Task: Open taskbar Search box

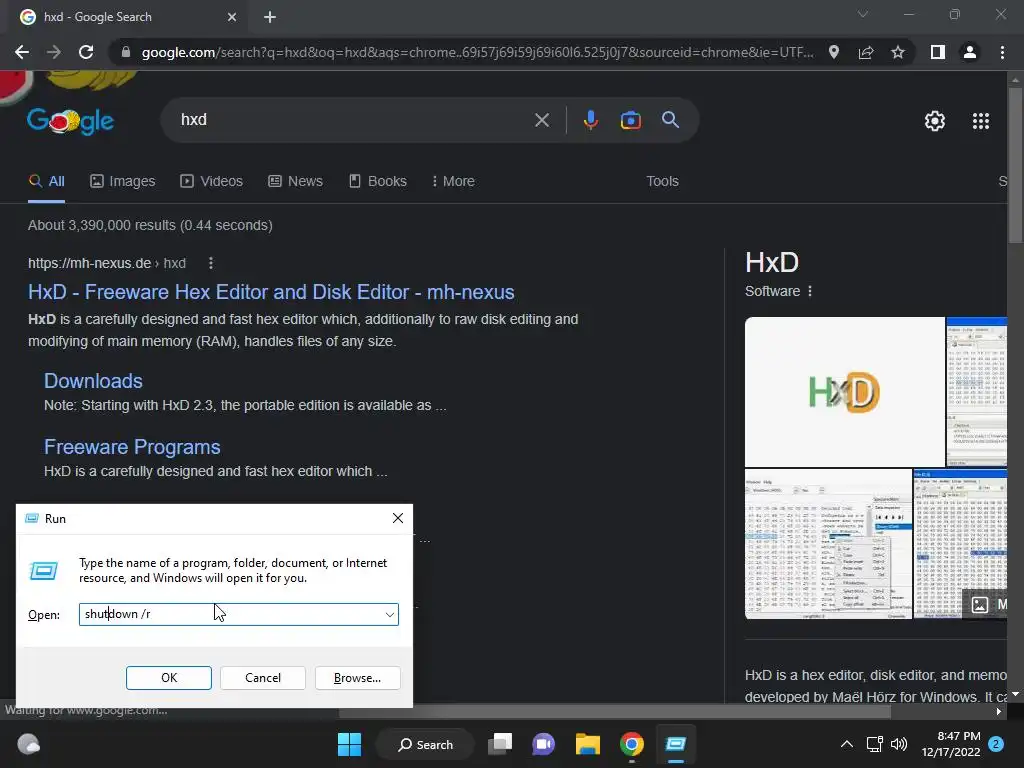Action: [426, 744]
